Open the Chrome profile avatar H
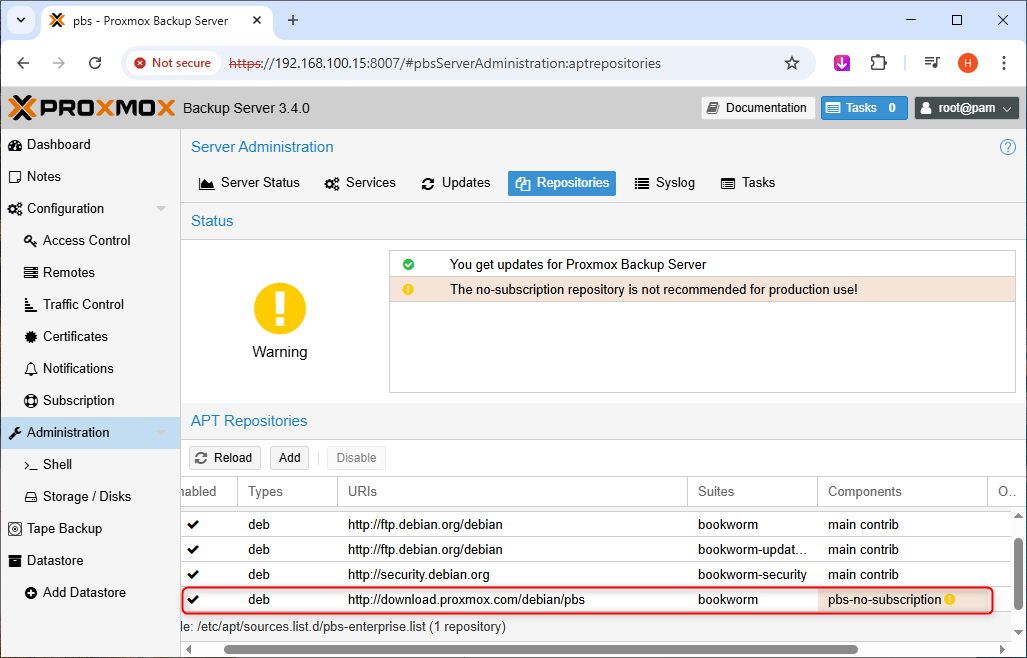This screenshot has height=658, width=1027. (967, 64)
